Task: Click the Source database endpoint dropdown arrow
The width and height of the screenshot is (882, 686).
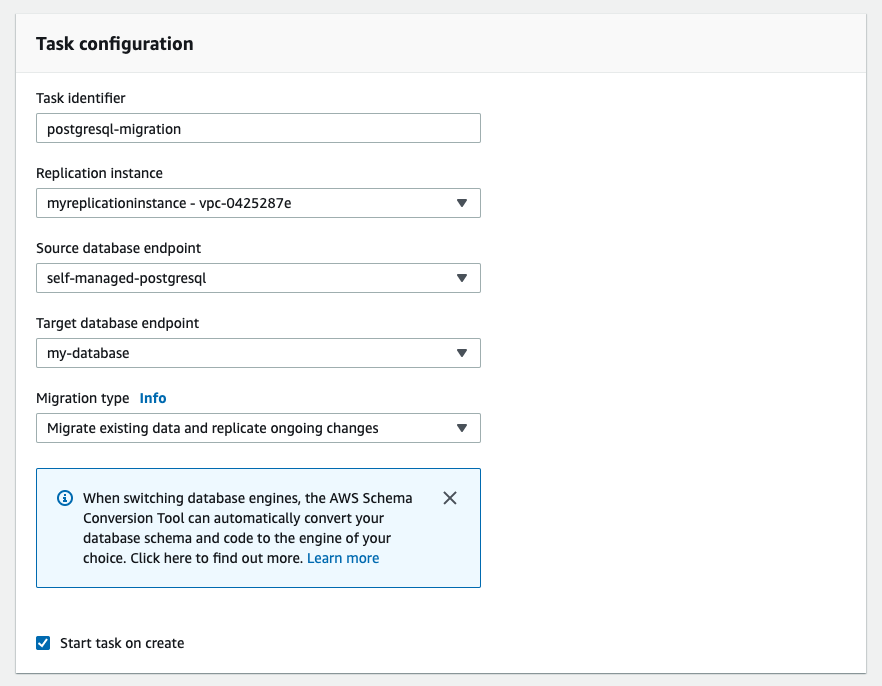Action: coord(462,277)
